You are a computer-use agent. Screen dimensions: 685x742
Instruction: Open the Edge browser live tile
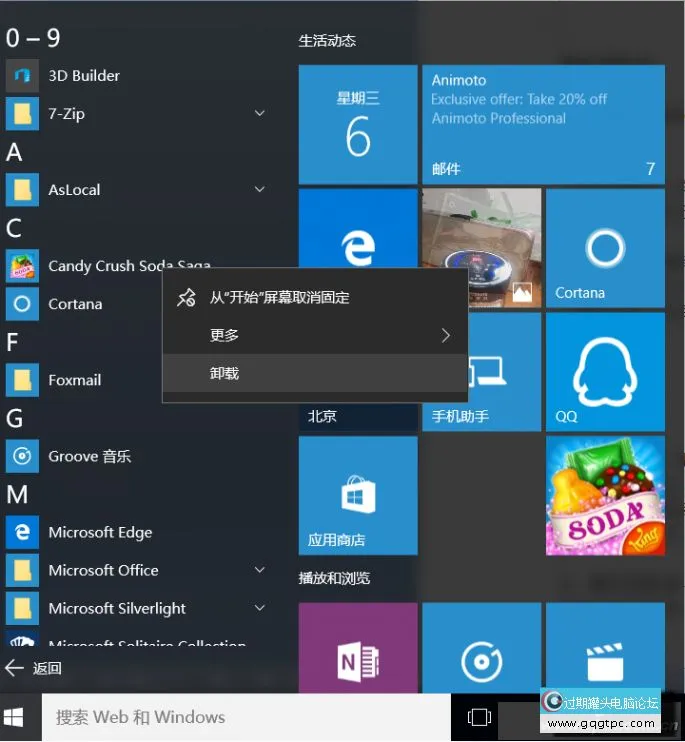(x=358, y=228)
